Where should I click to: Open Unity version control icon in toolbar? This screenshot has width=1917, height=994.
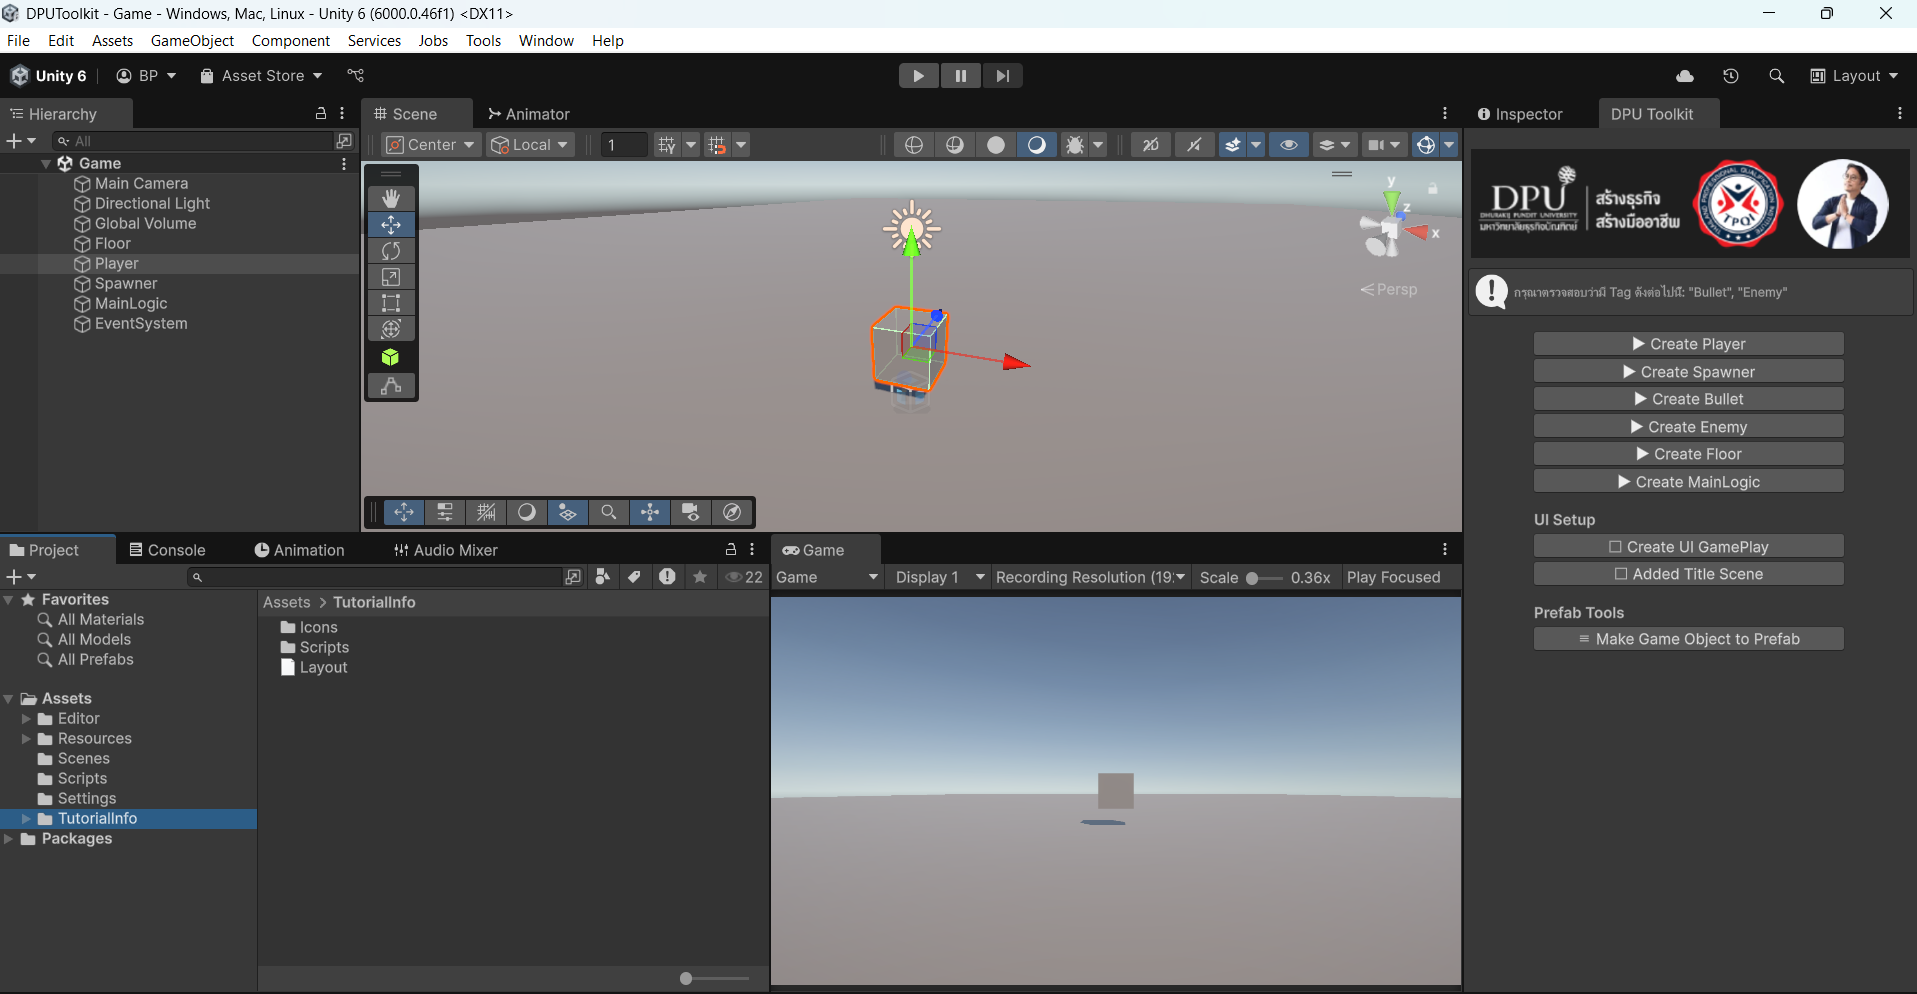click(355, 76)
